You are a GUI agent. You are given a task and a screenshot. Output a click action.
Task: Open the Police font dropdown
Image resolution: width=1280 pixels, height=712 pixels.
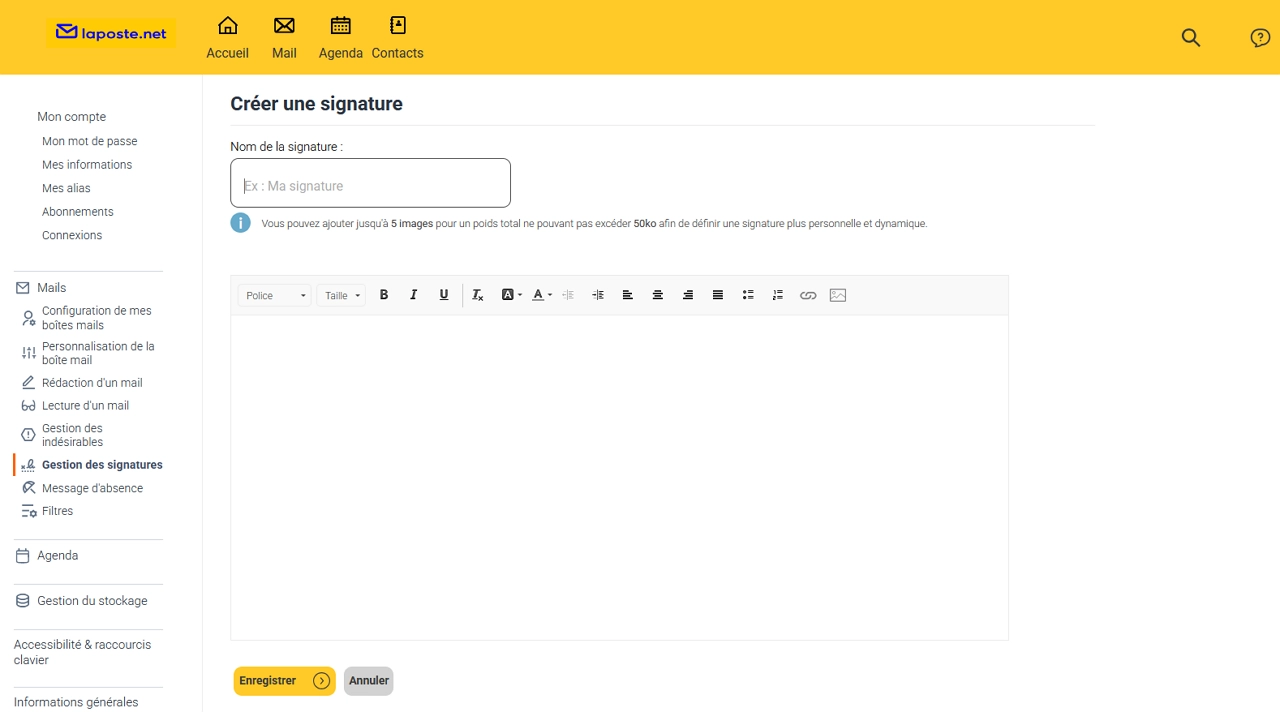coord(275,295)
